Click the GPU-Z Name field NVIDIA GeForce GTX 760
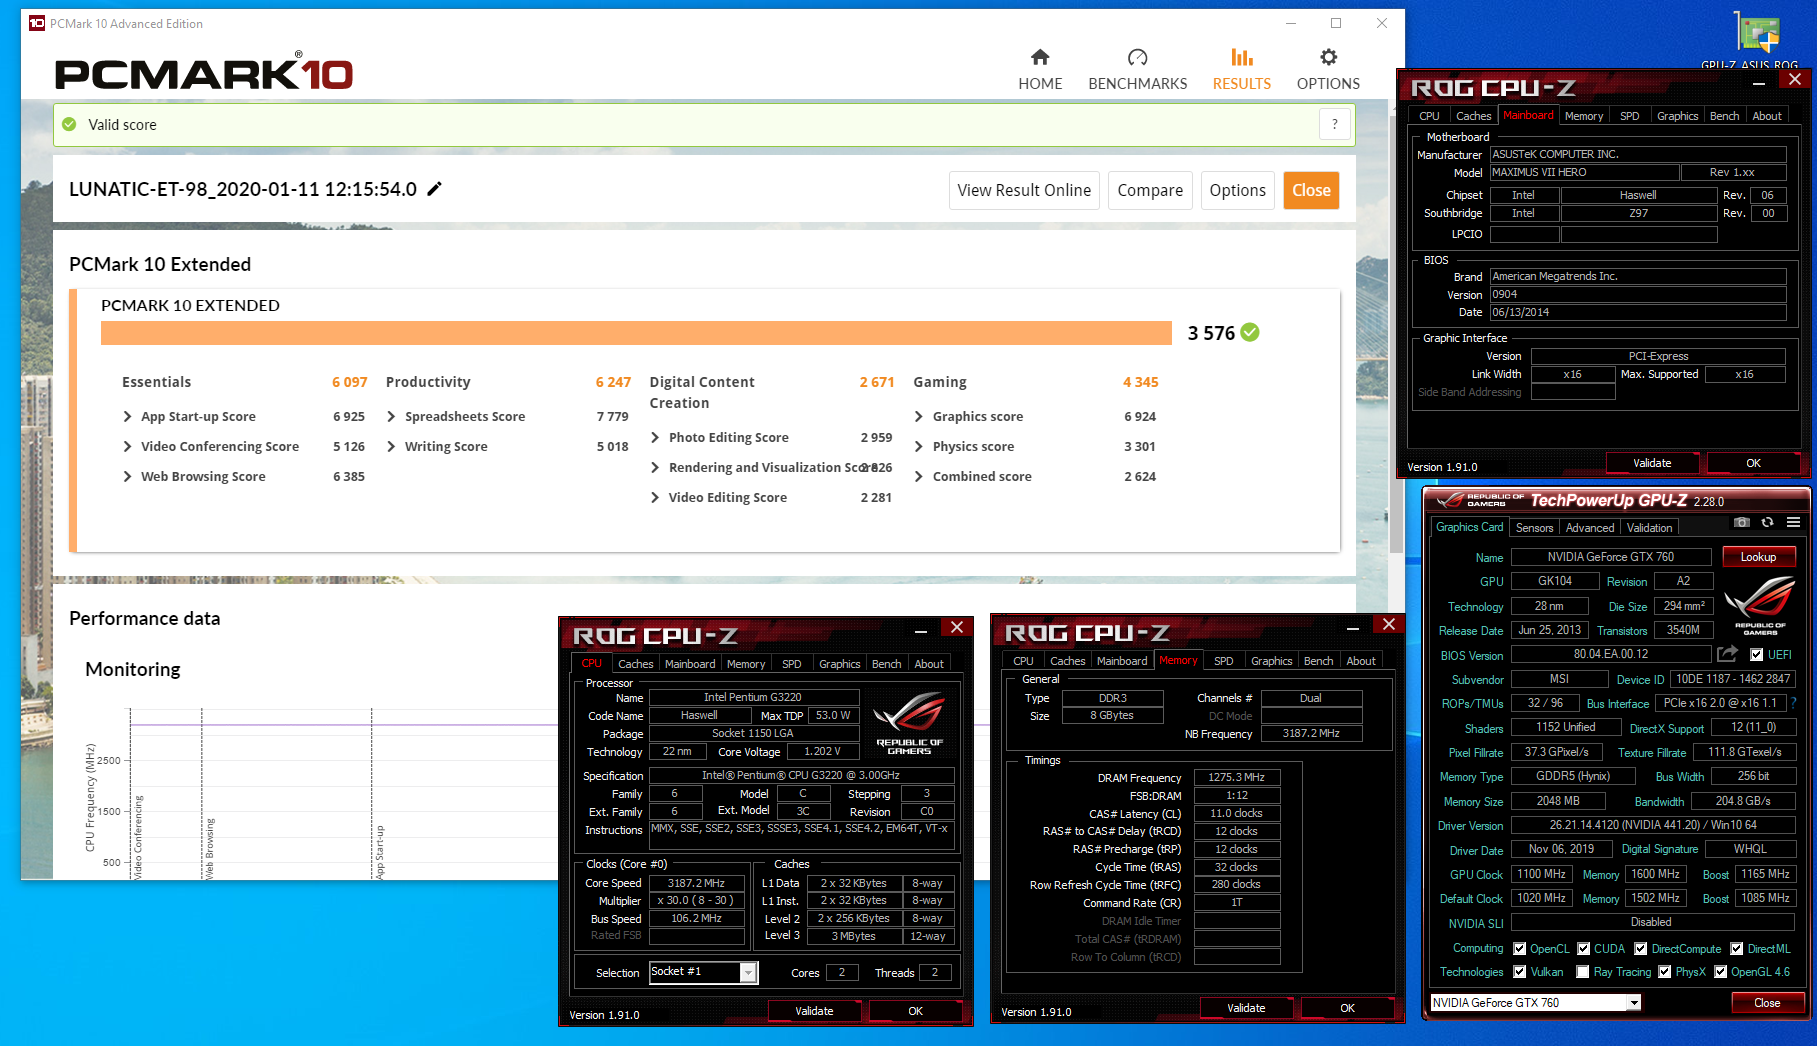 tap(1610, 557)
